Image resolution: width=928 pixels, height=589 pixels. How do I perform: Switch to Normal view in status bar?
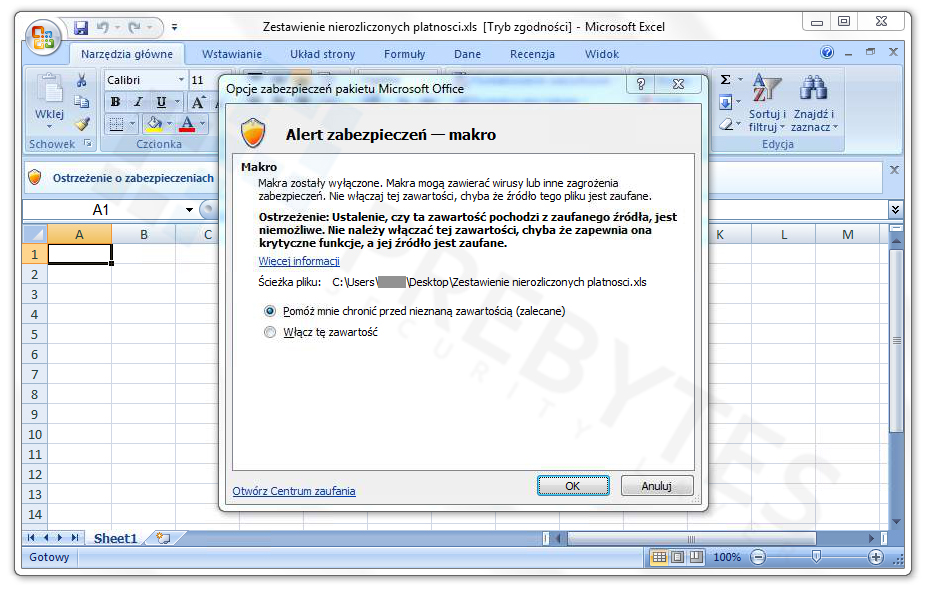[x=659, y=557]
